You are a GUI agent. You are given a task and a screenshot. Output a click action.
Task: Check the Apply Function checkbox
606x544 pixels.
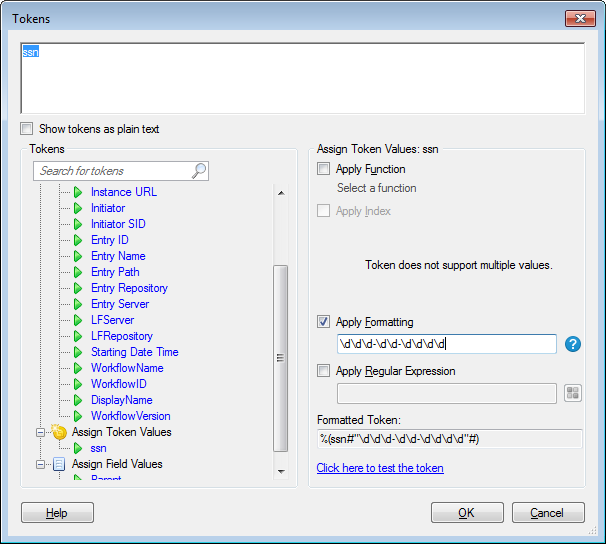323,169
